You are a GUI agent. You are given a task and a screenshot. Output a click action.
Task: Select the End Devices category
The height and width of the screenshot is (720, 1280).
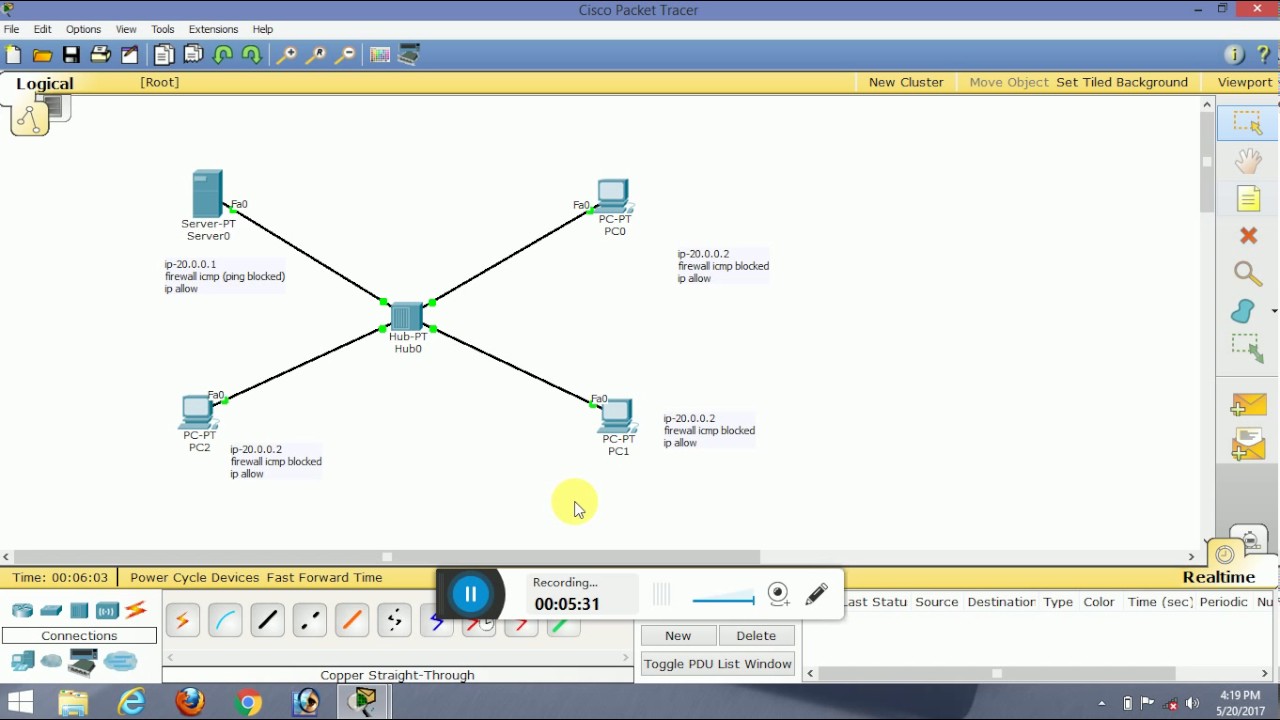(x=22, y=661)
